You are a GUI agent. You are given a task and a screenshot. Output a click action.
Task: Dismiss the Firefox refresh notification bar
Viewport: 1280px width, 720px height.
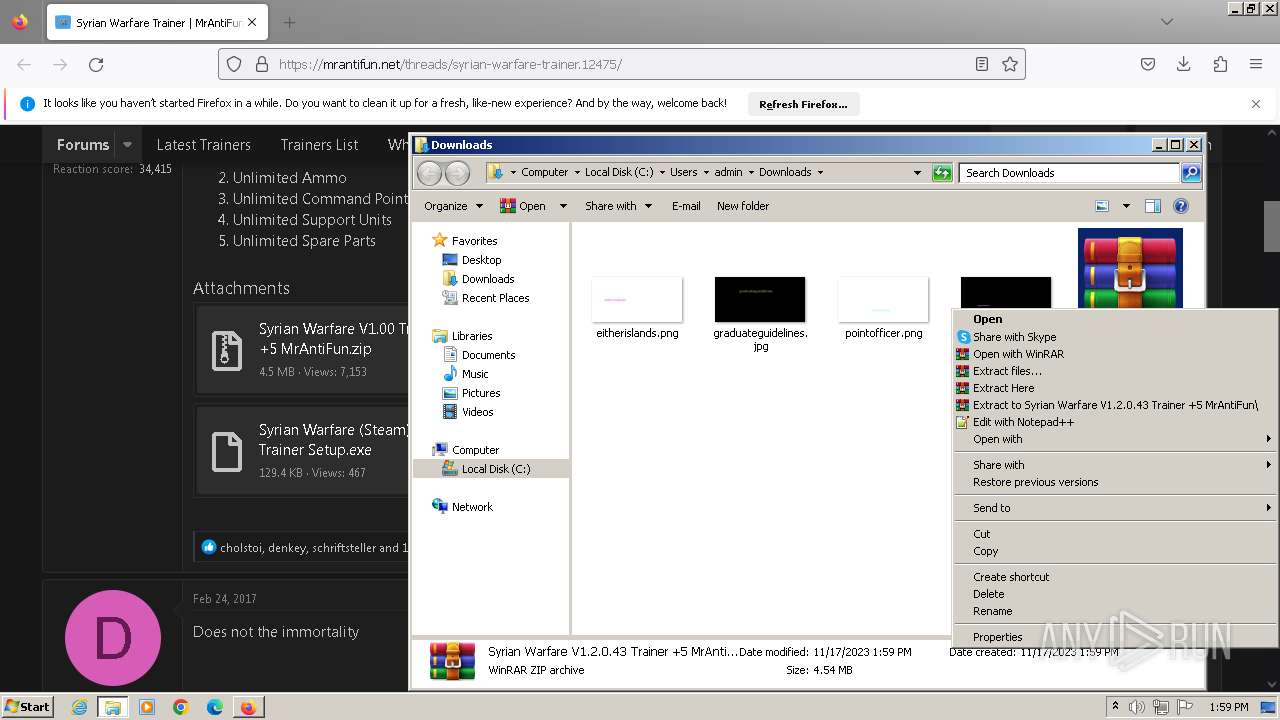(1256, 104)
